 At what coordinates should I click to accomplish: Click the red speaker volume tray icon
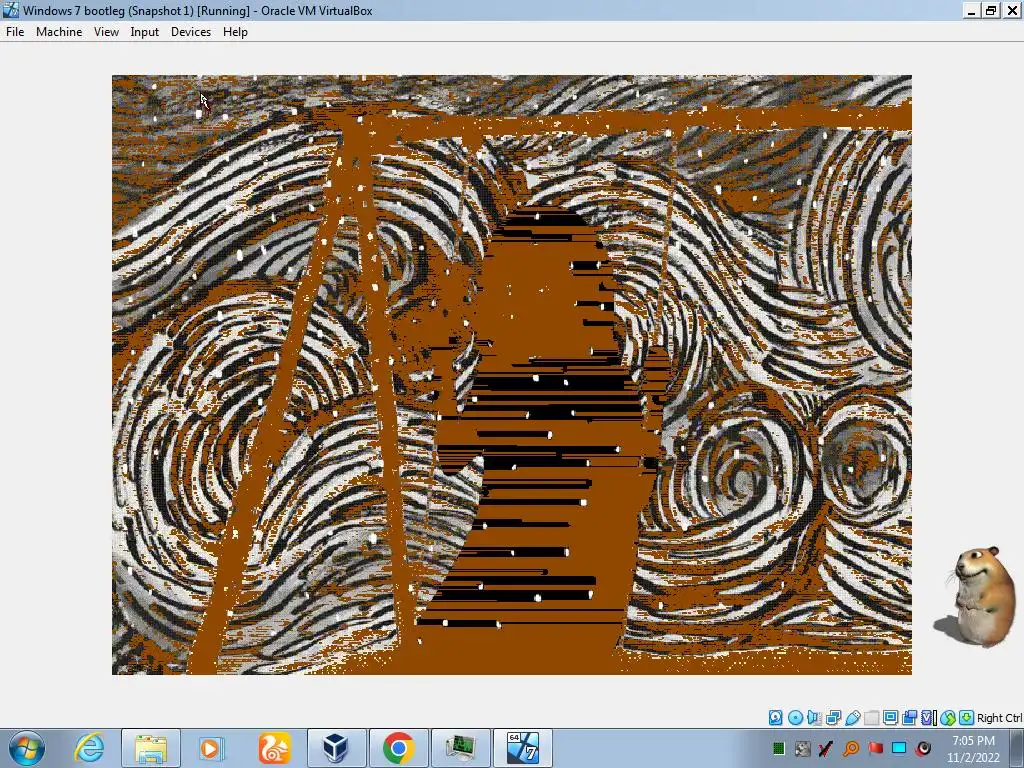[x=923, y=748]
